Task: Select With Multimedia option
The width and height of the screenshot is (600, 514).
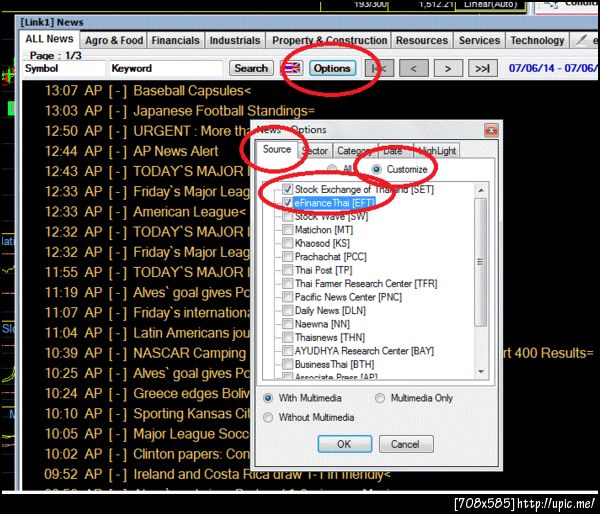Action: [x=268, y=398]
